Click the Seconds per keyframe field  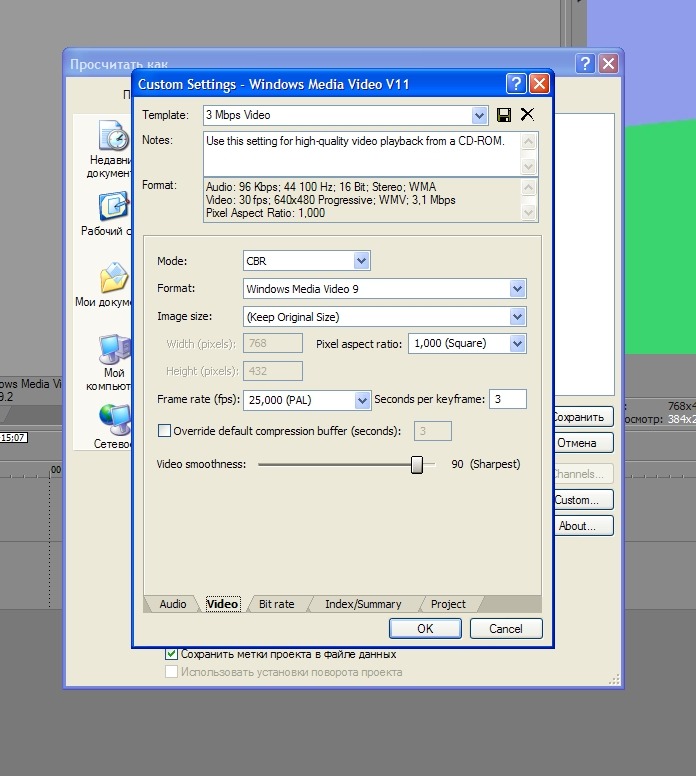(x=507, y=399)
